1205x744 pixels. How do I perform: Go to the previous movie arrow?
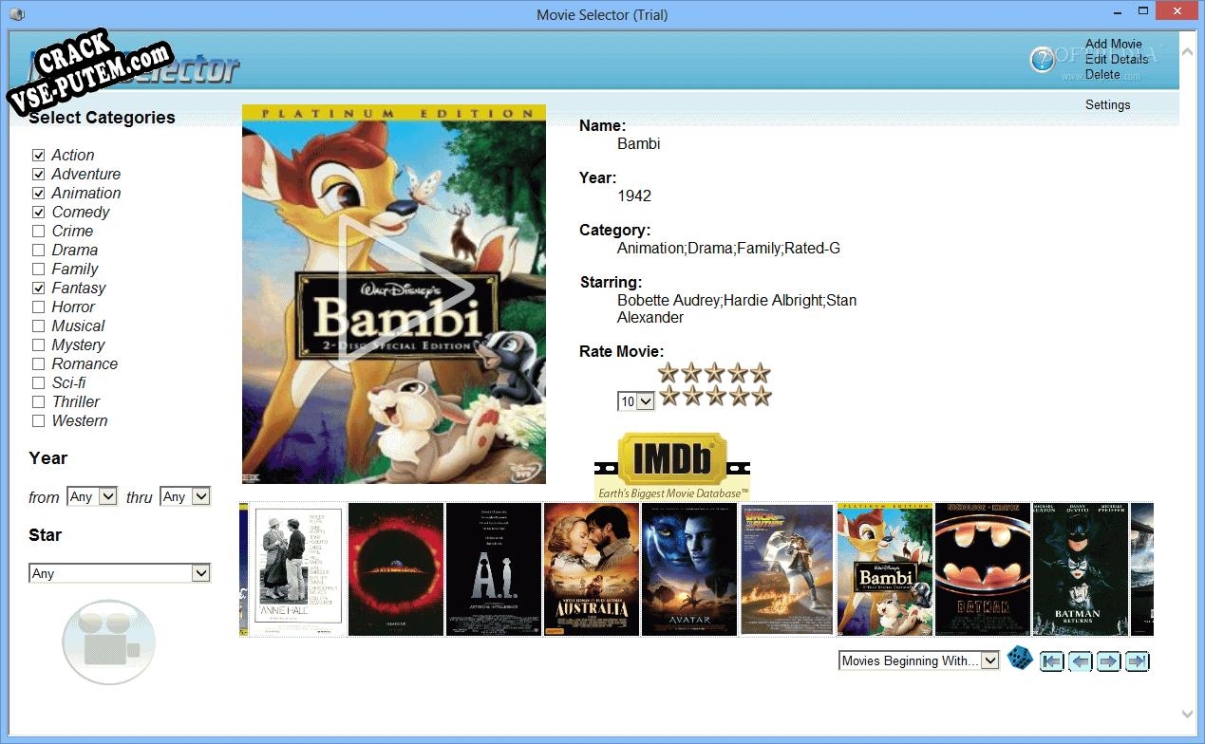1080,661
